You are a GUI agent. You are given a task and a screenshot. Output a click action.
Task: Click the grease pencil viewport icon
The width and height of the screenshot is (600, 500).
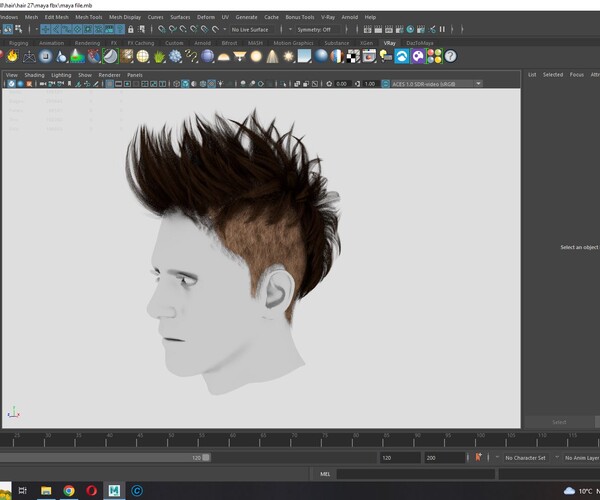point(96,83)
